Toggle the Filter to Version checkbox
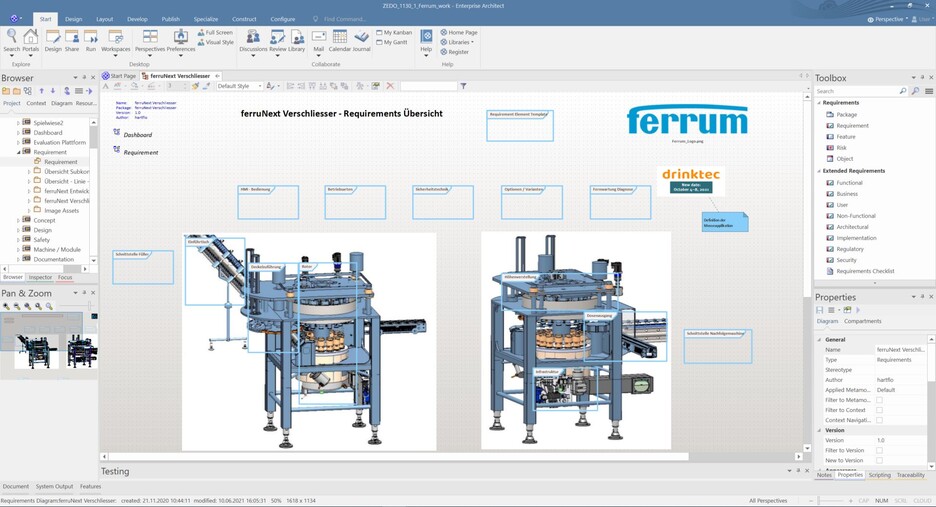 click(x=879, y=450)
